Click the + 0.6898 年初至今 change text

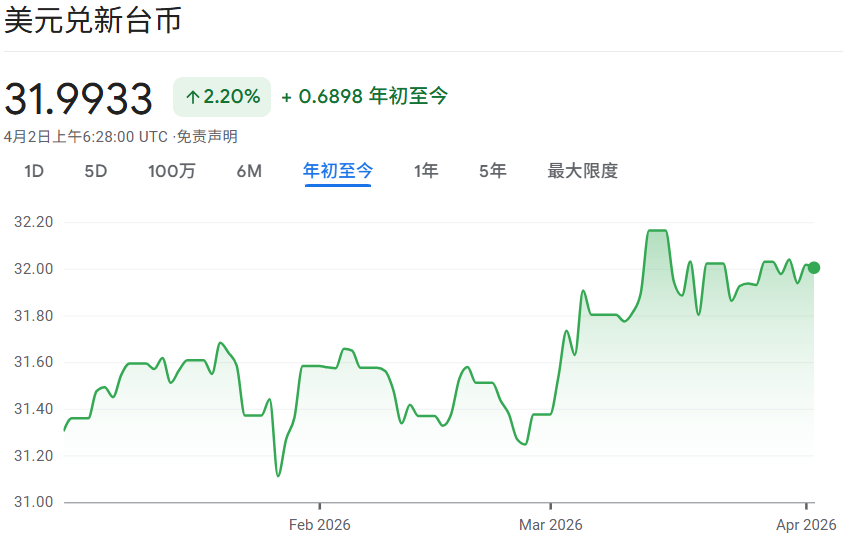(x=365, y=96)
